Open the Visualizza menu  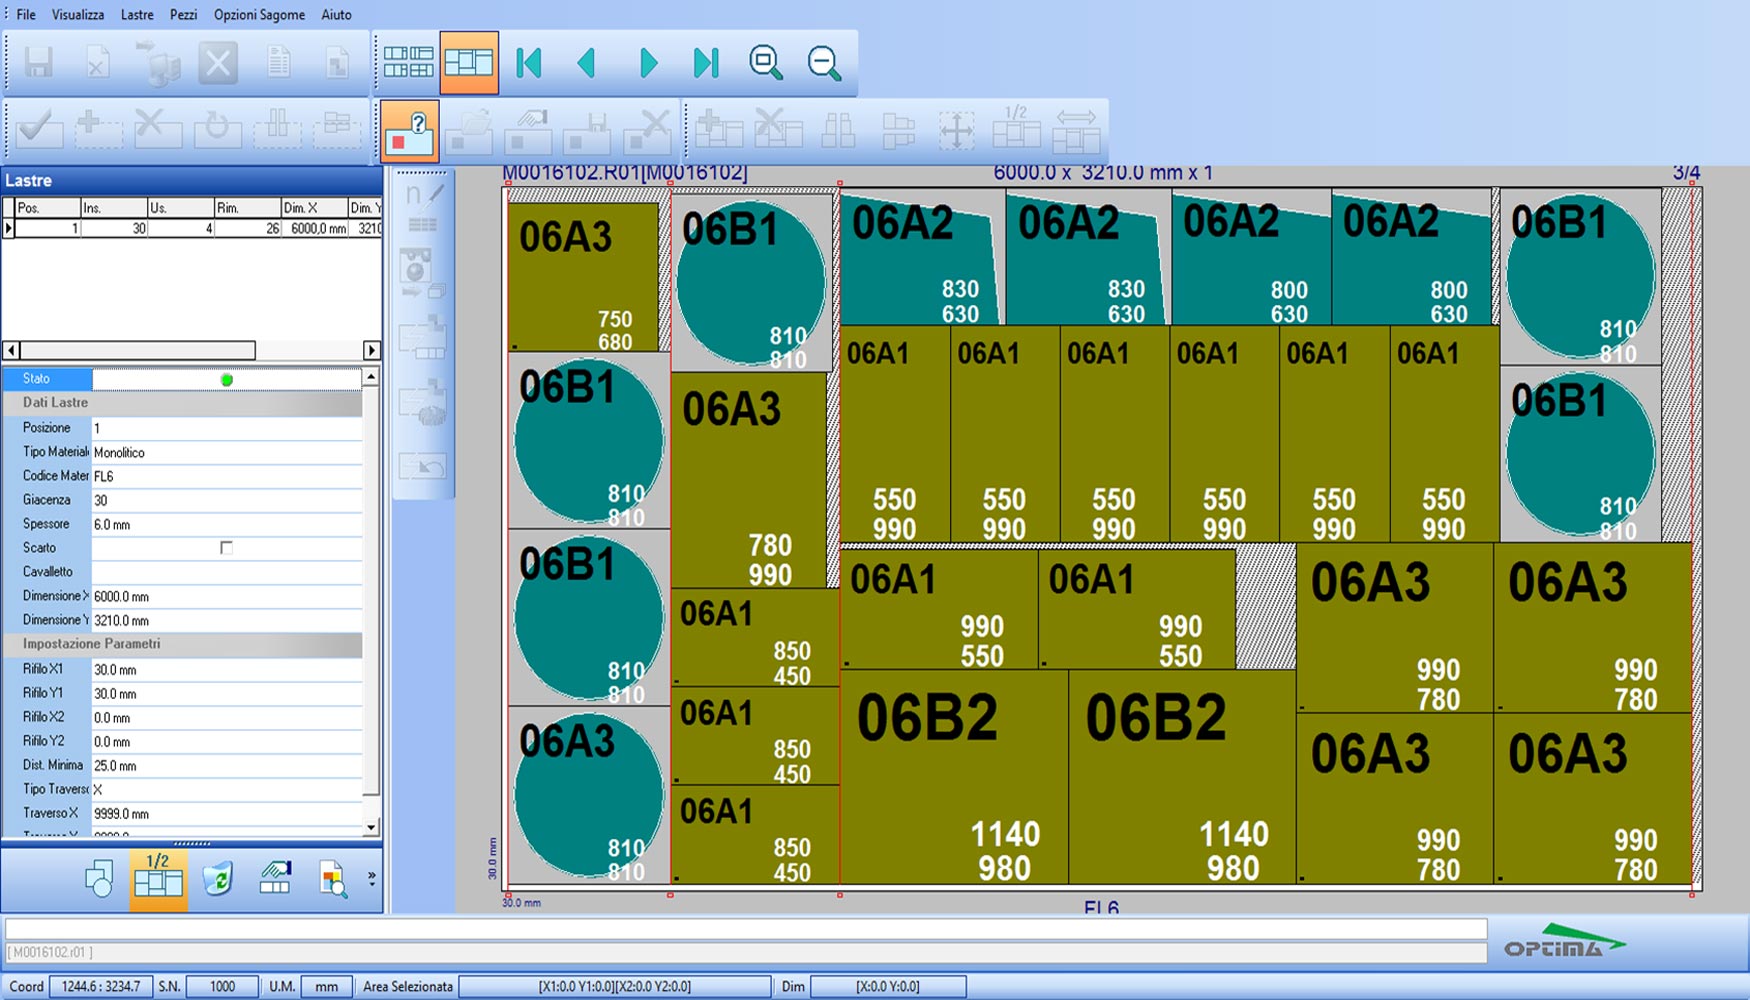click(x=78, y=15)
